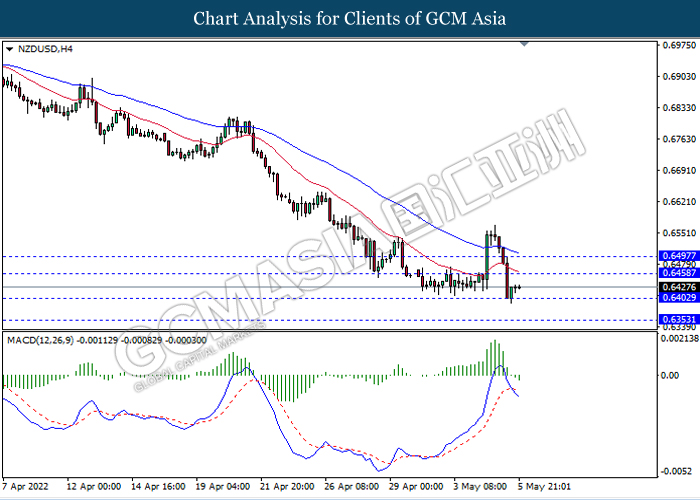Click the 21 Apr 20:00 time label

[288, 486]
